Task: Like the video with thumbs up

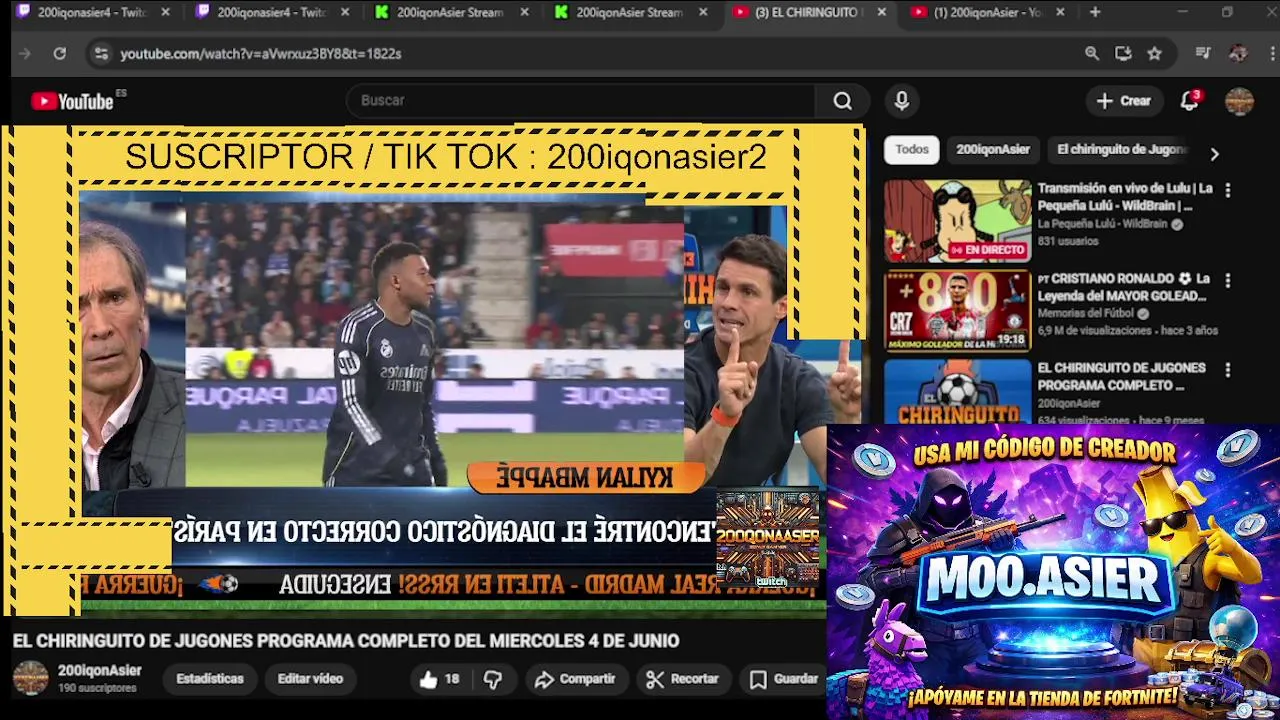Action: point(438,679)
